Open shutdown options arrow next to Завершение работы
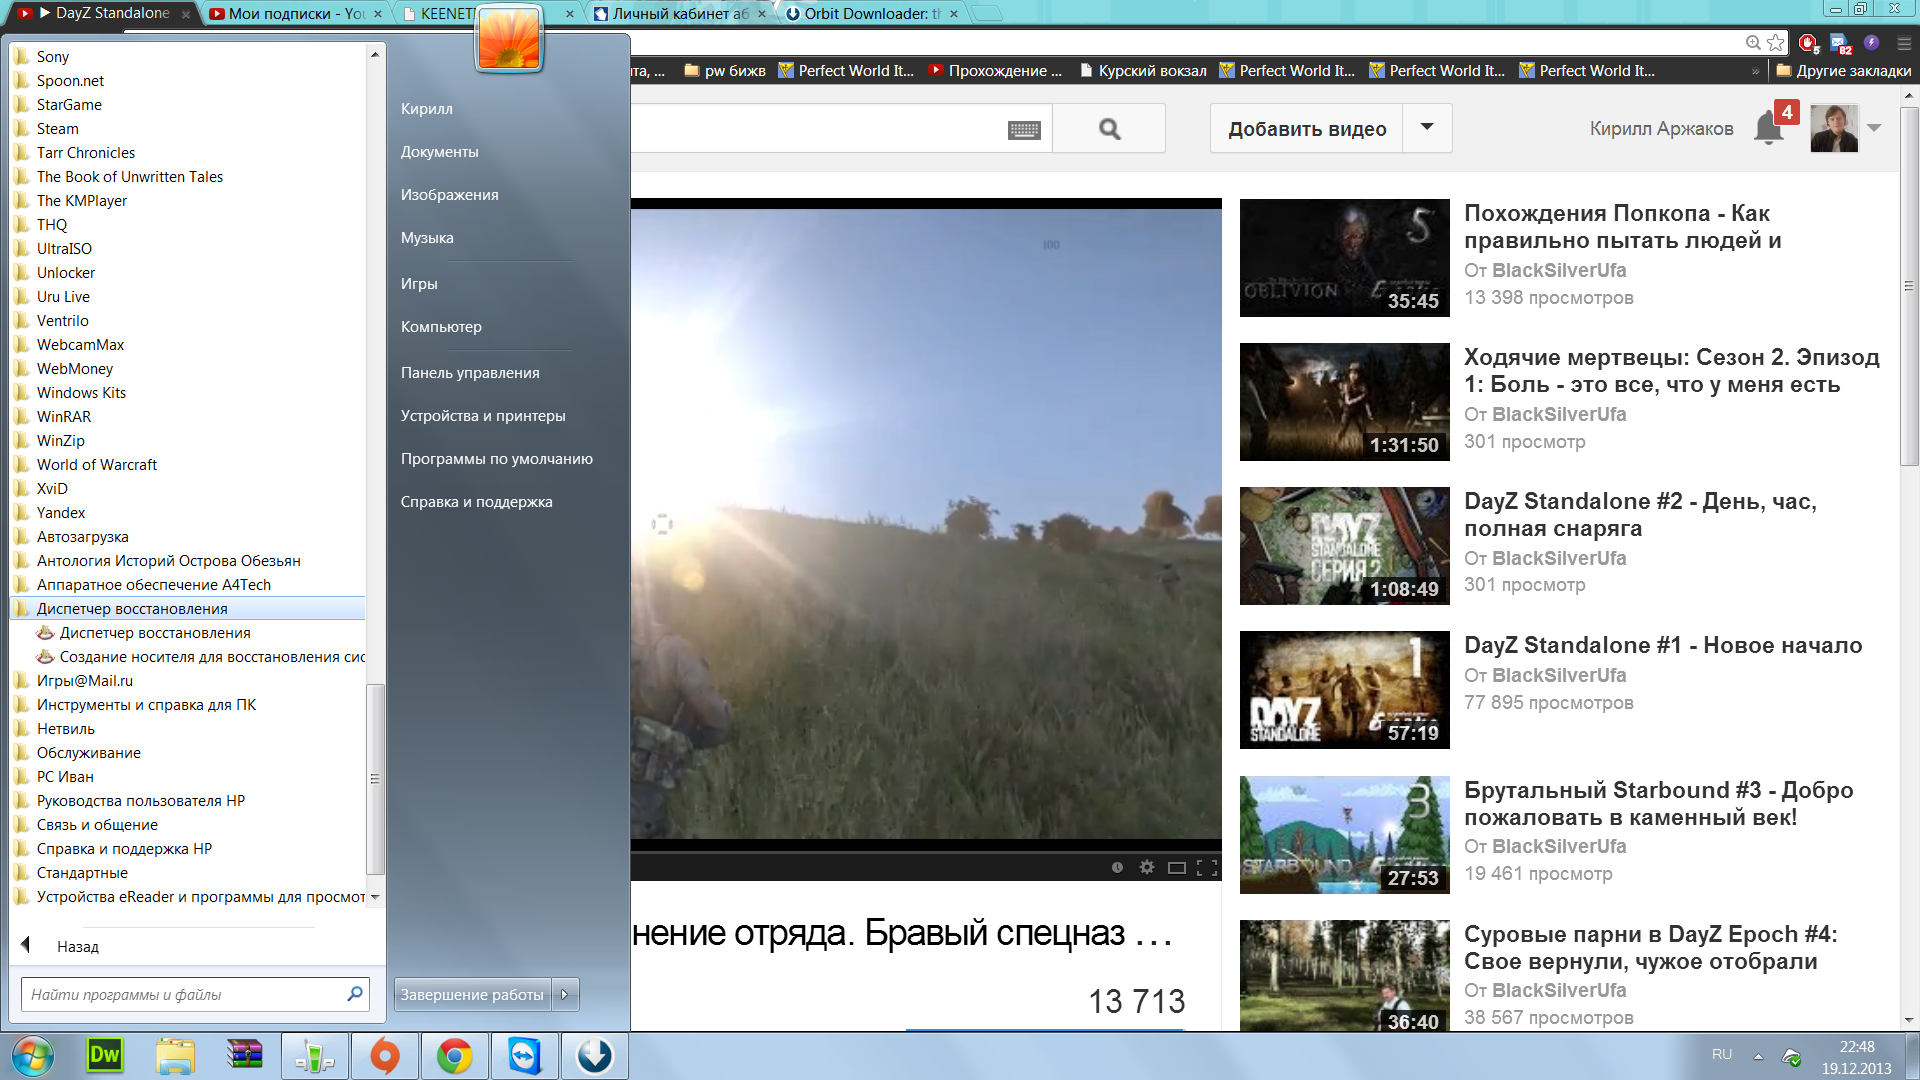Viewport: 1920px width, 1080px height. pyautogui.click(x=565, y=994)
